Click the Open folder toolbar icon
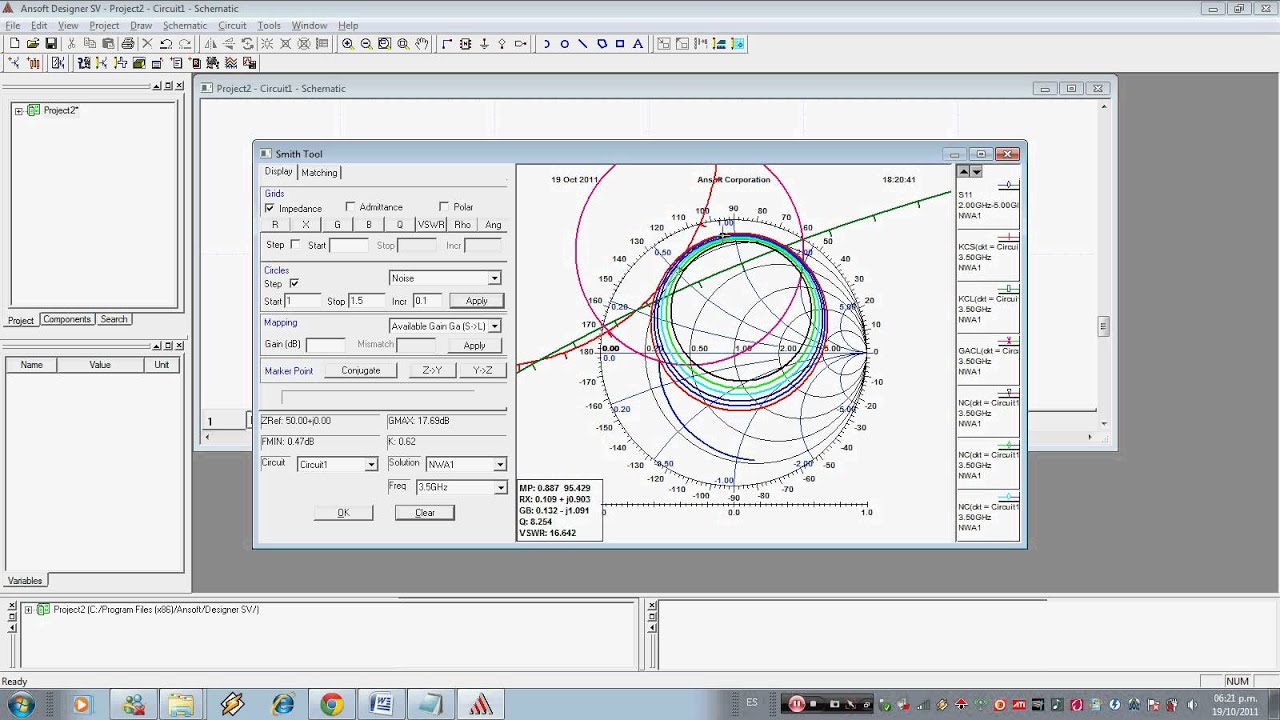1280x720 pixels. pos(33,44)
